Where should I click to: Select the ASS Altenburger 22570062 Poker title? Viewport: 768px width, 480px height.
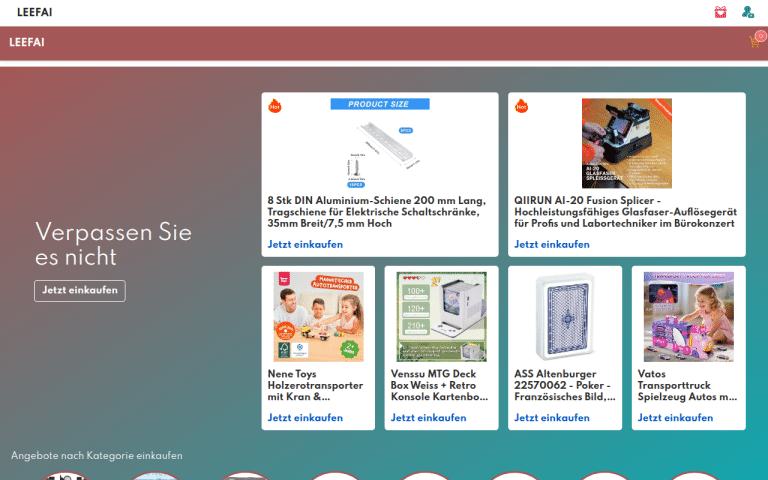pyautogui.click(x=565, y=385)
